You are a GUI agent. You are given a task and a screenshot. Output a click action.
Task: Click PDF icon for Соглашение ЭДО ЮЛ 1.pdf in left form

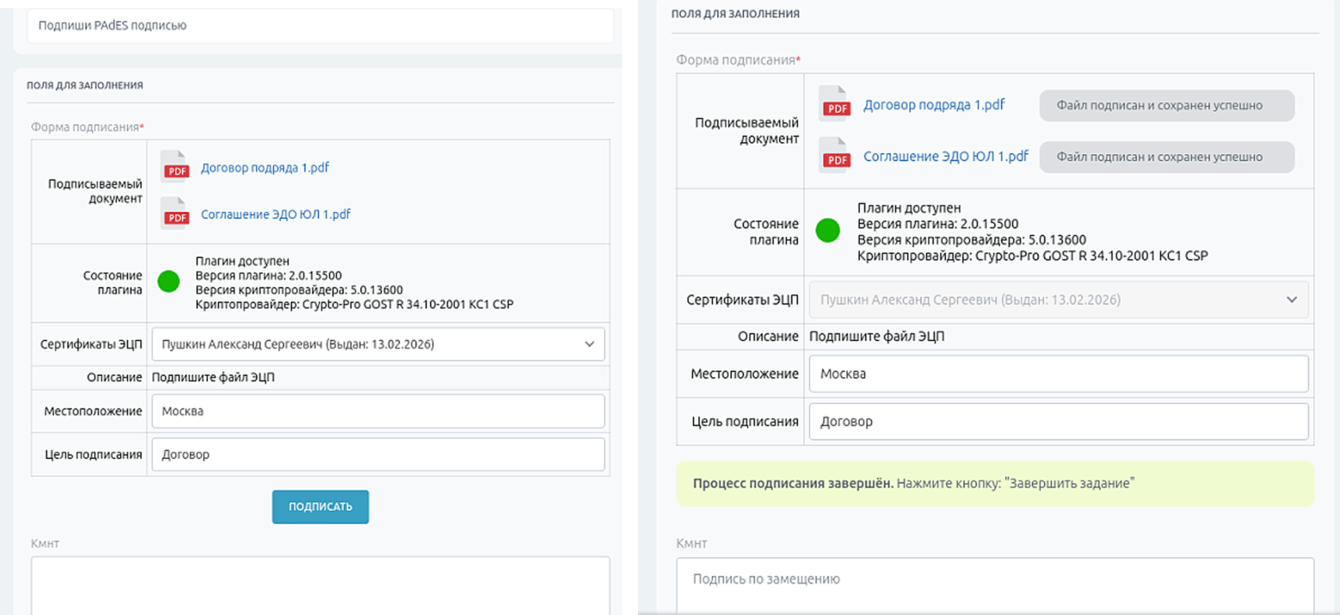coord(175,213)
